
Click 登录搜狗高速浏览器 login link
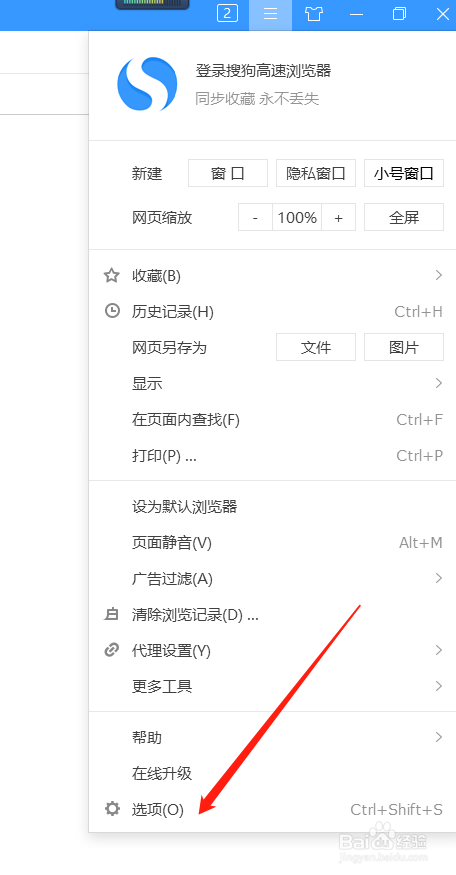(x=263, y=71)
